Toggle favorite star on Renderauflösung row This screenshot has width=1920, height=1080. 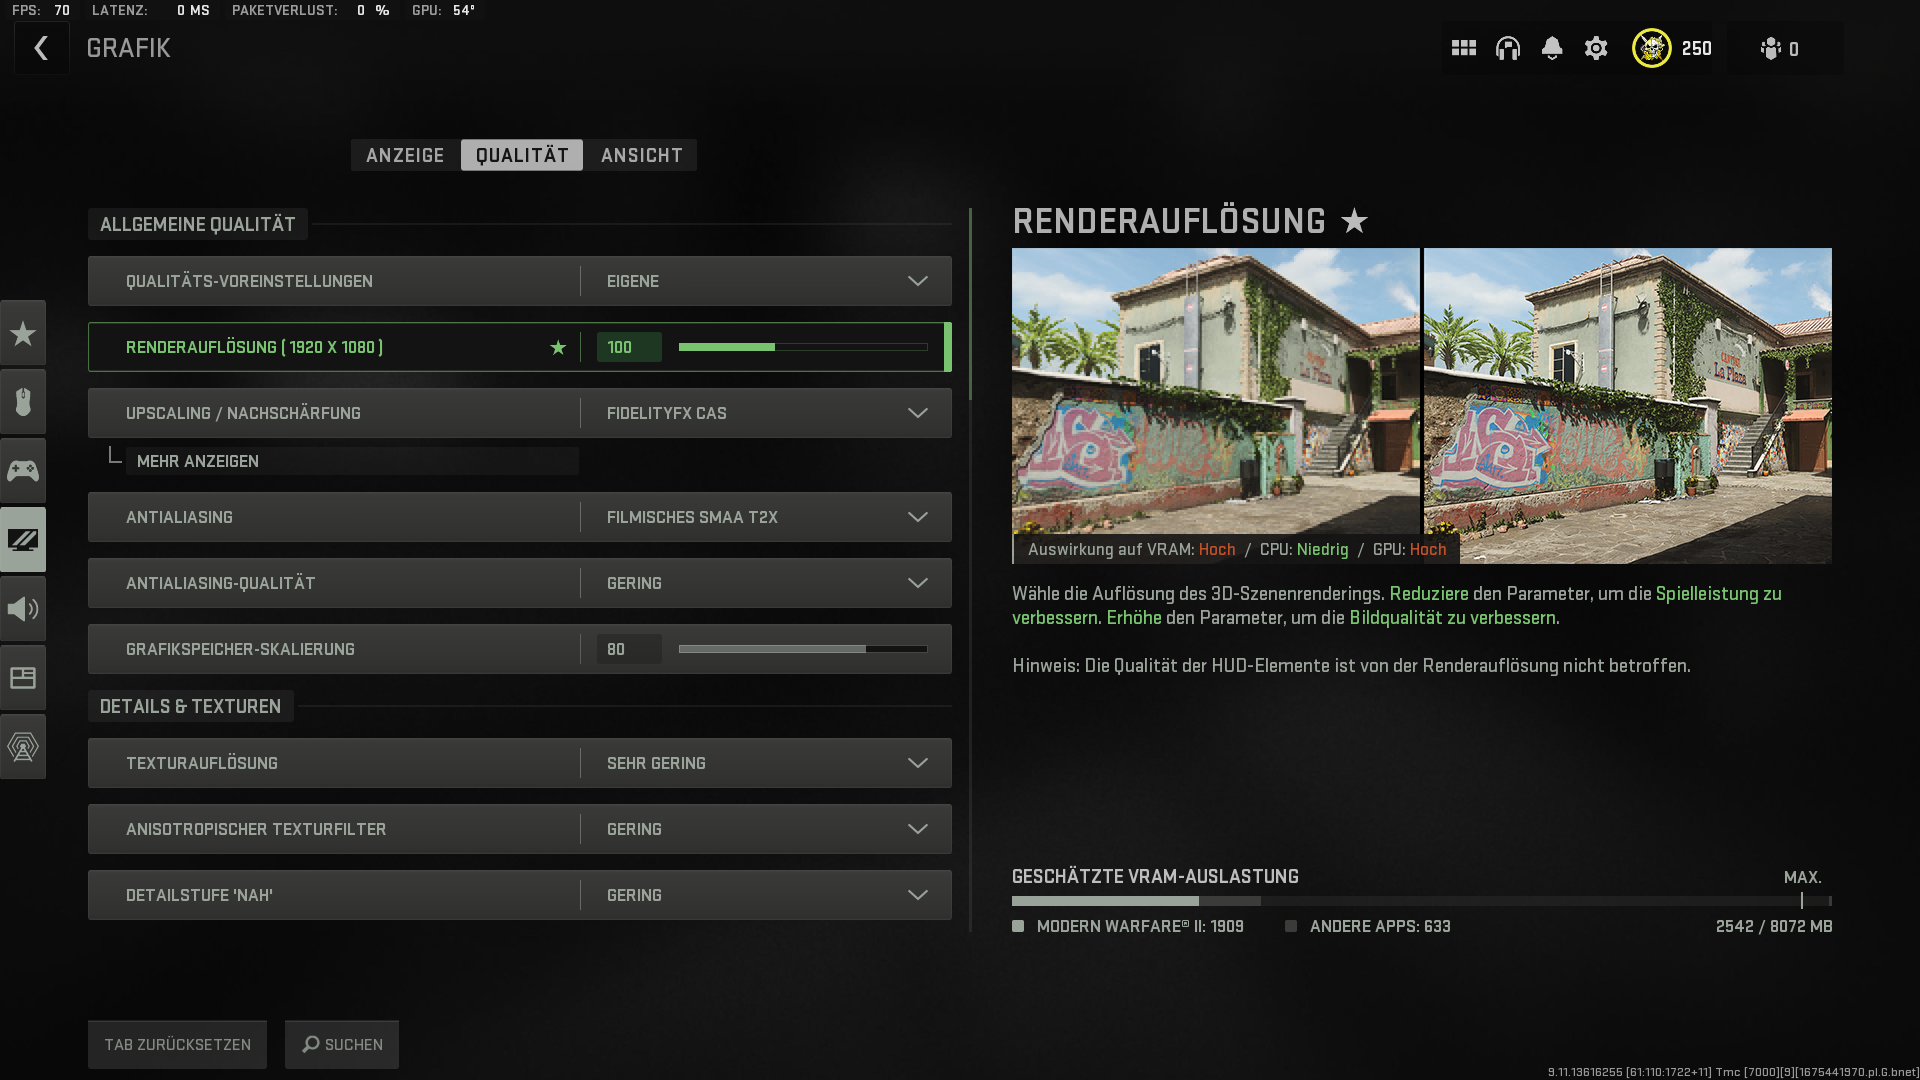[x=558, y=347]
